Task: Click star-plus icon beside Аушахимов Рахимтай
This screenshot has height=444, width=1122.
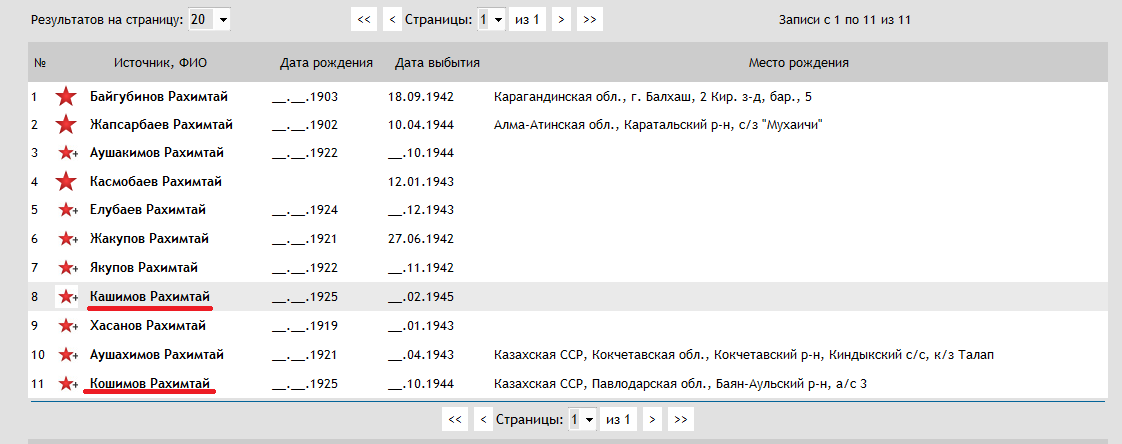Action: click(x=68, y=355)
